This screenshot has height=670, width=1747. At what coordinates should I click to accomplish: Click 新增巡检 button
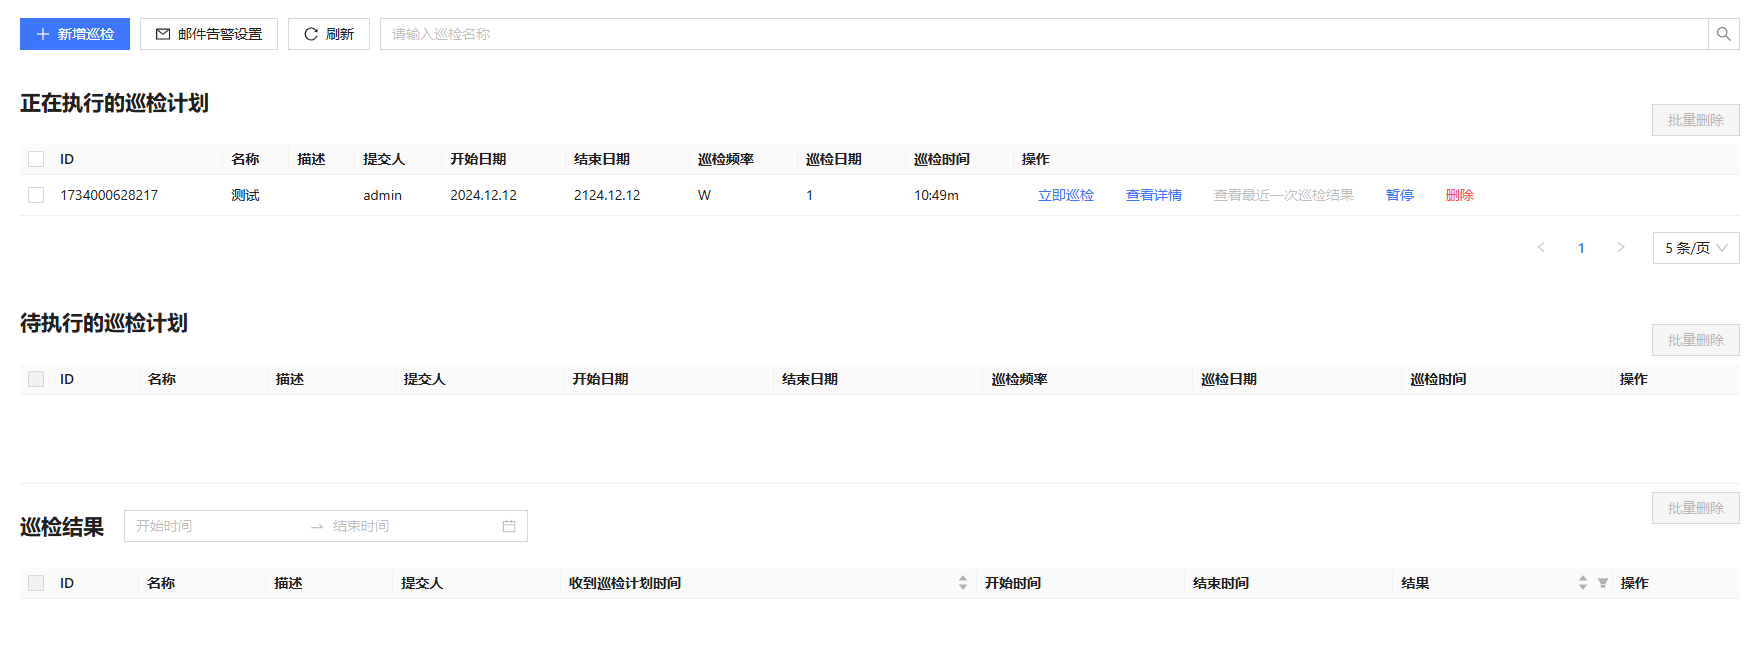pos(75,34)
